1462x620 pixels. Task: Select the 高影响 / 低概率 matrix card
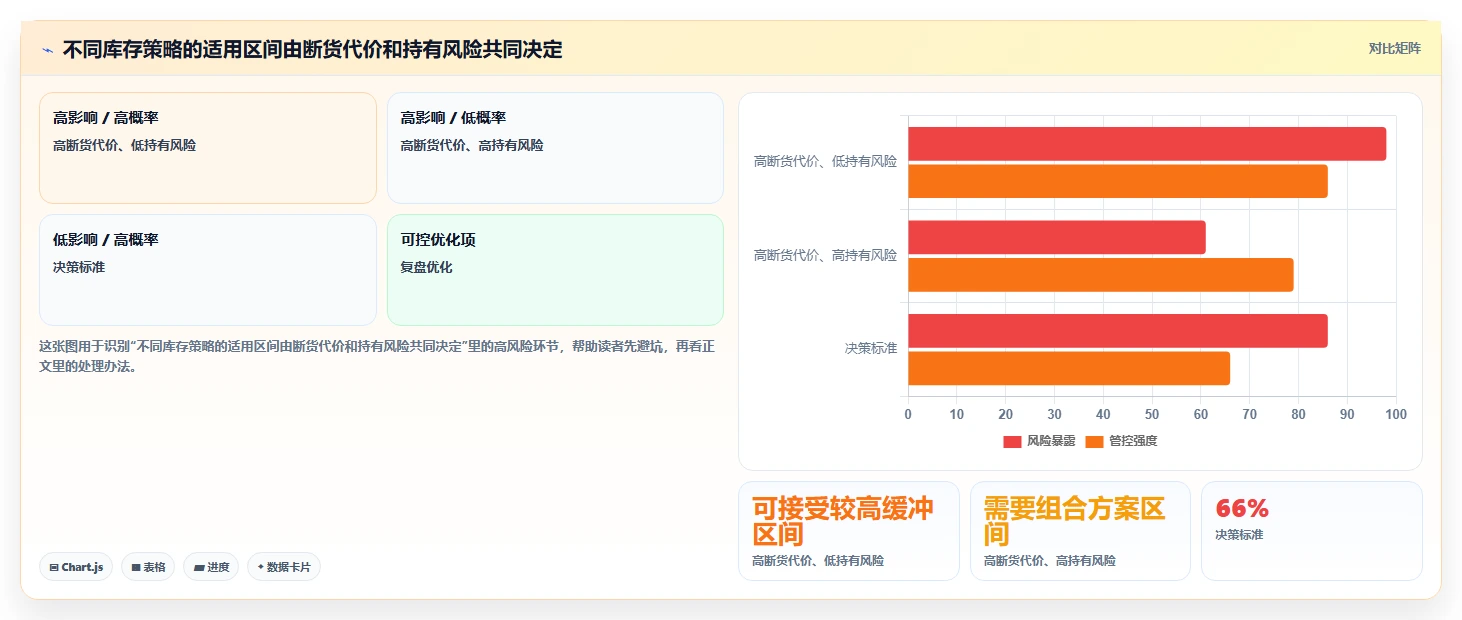click(555, 148)
